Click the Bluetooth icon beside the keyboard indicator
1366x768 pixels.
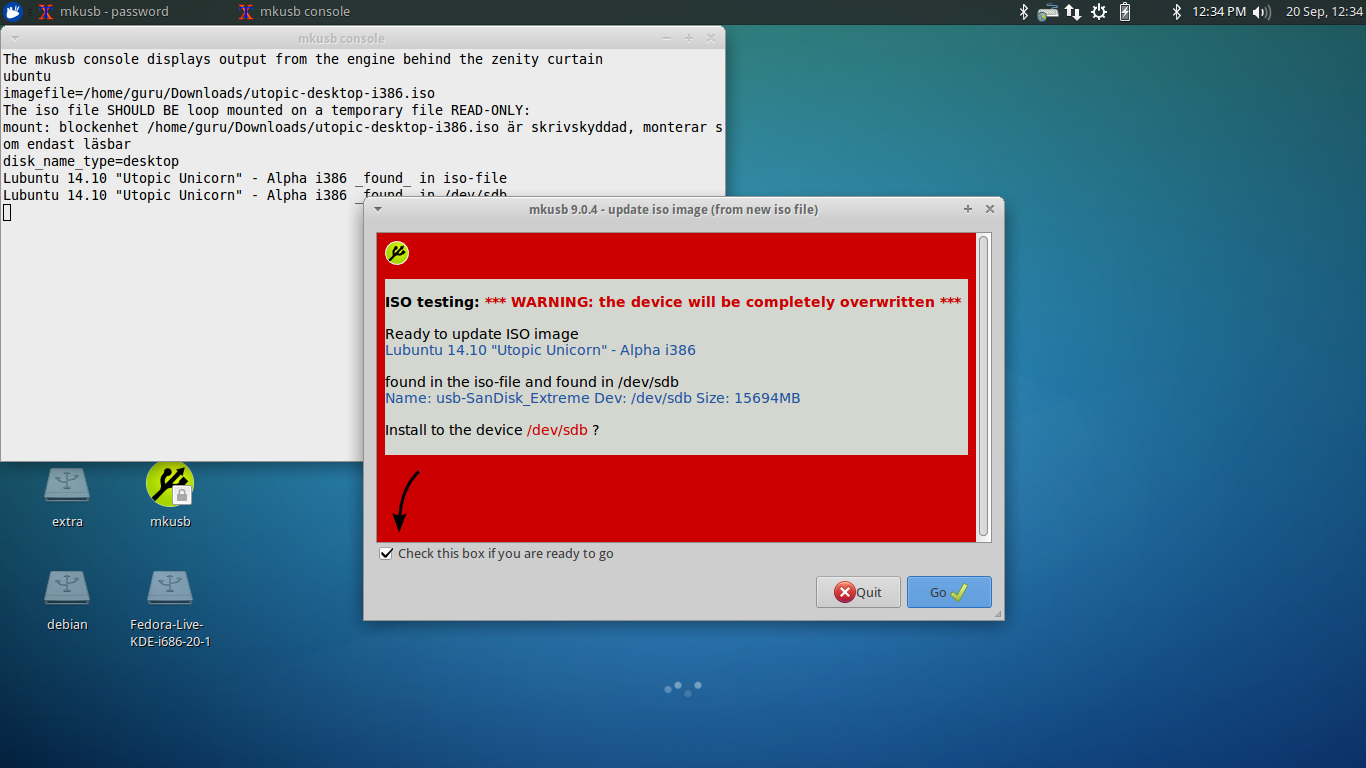pyautogui.click(x=1023, y=12)
